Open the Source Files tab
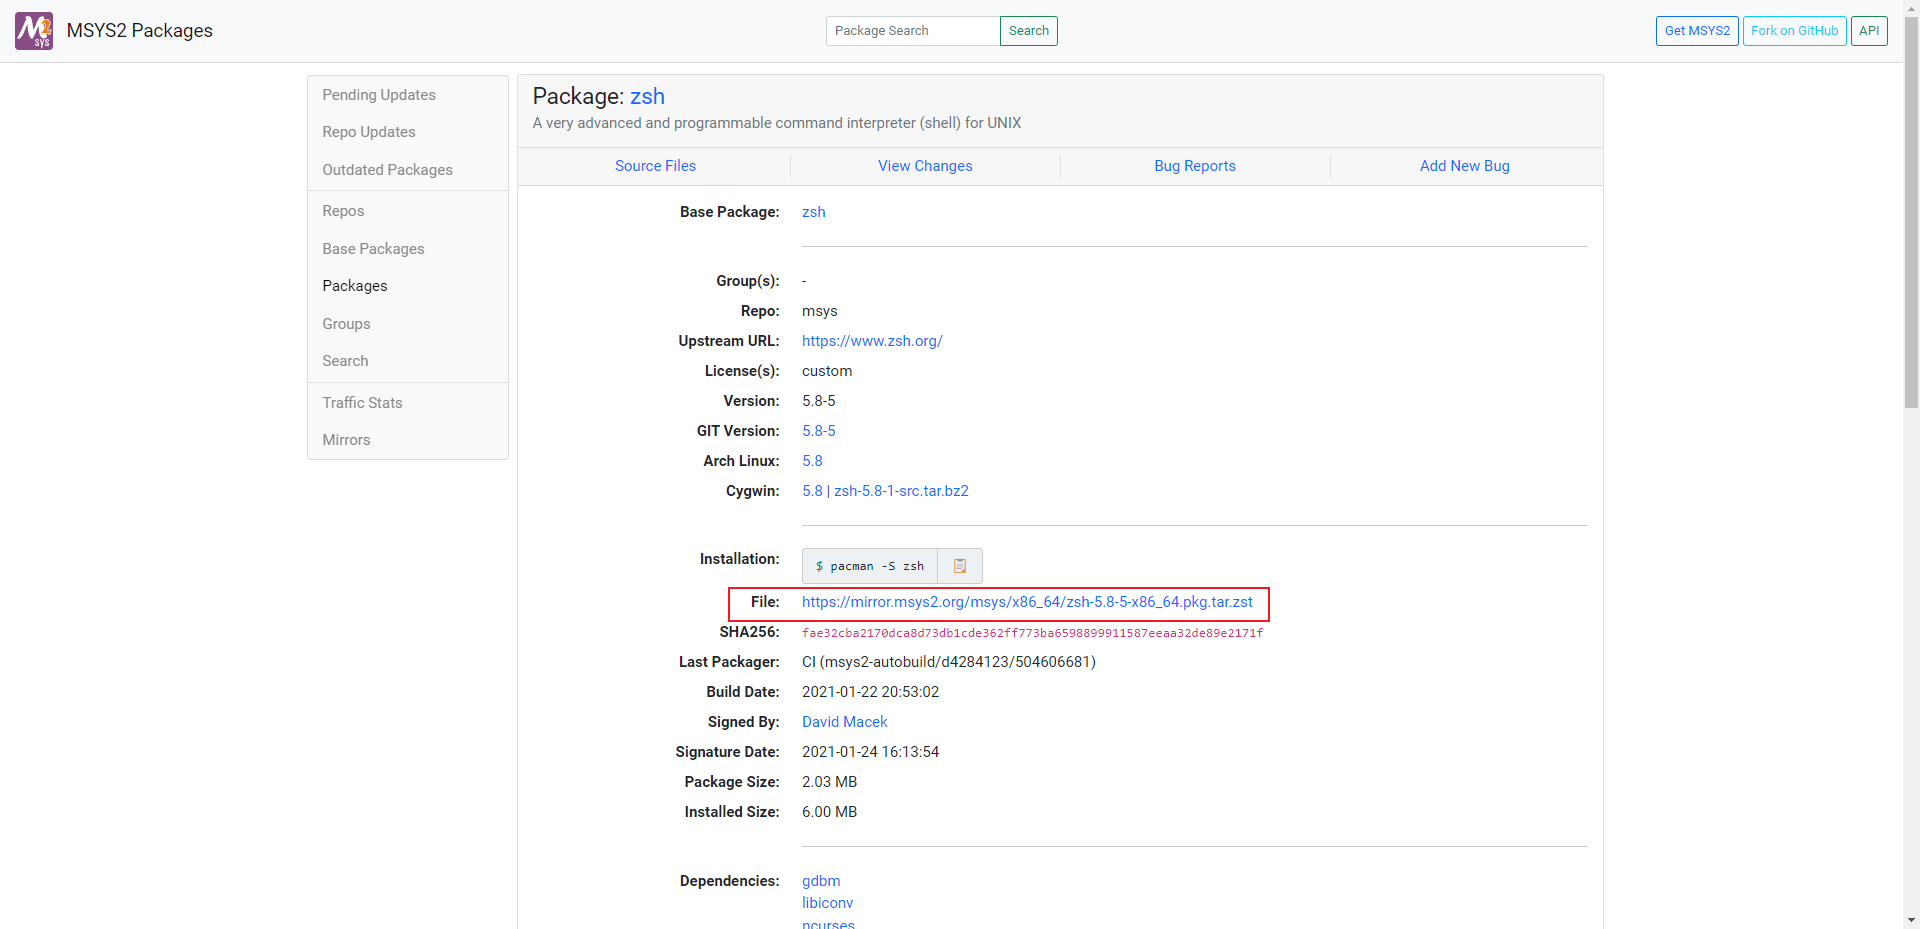Viewport: 1920px width, 929px height. (655, 166)
